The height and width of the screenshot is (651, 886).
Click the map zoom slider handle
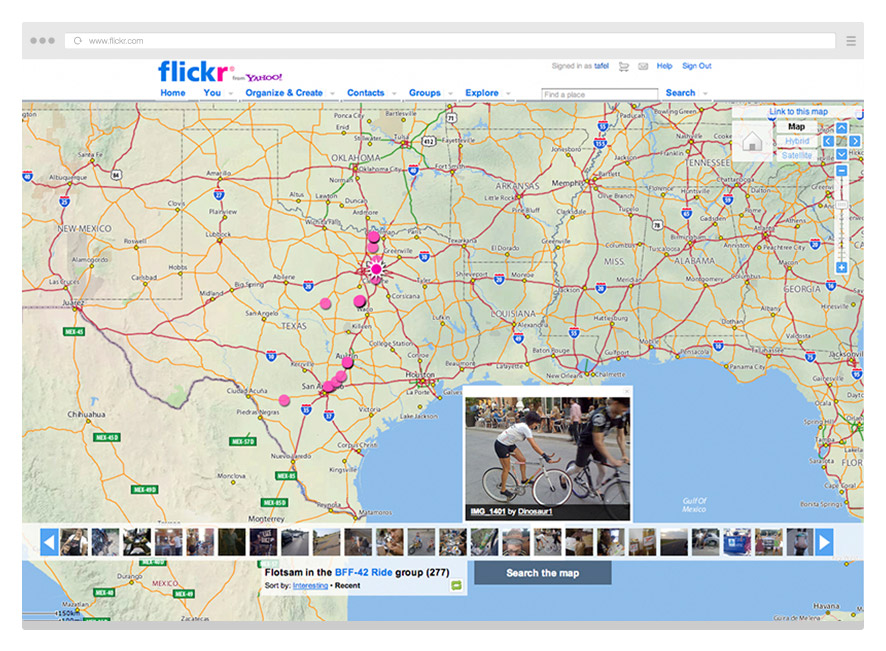coord(841,205)
